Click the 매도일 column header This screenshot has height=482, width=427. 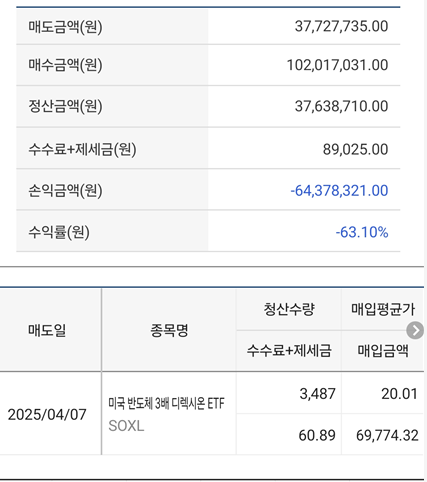(x=47, y=330)
